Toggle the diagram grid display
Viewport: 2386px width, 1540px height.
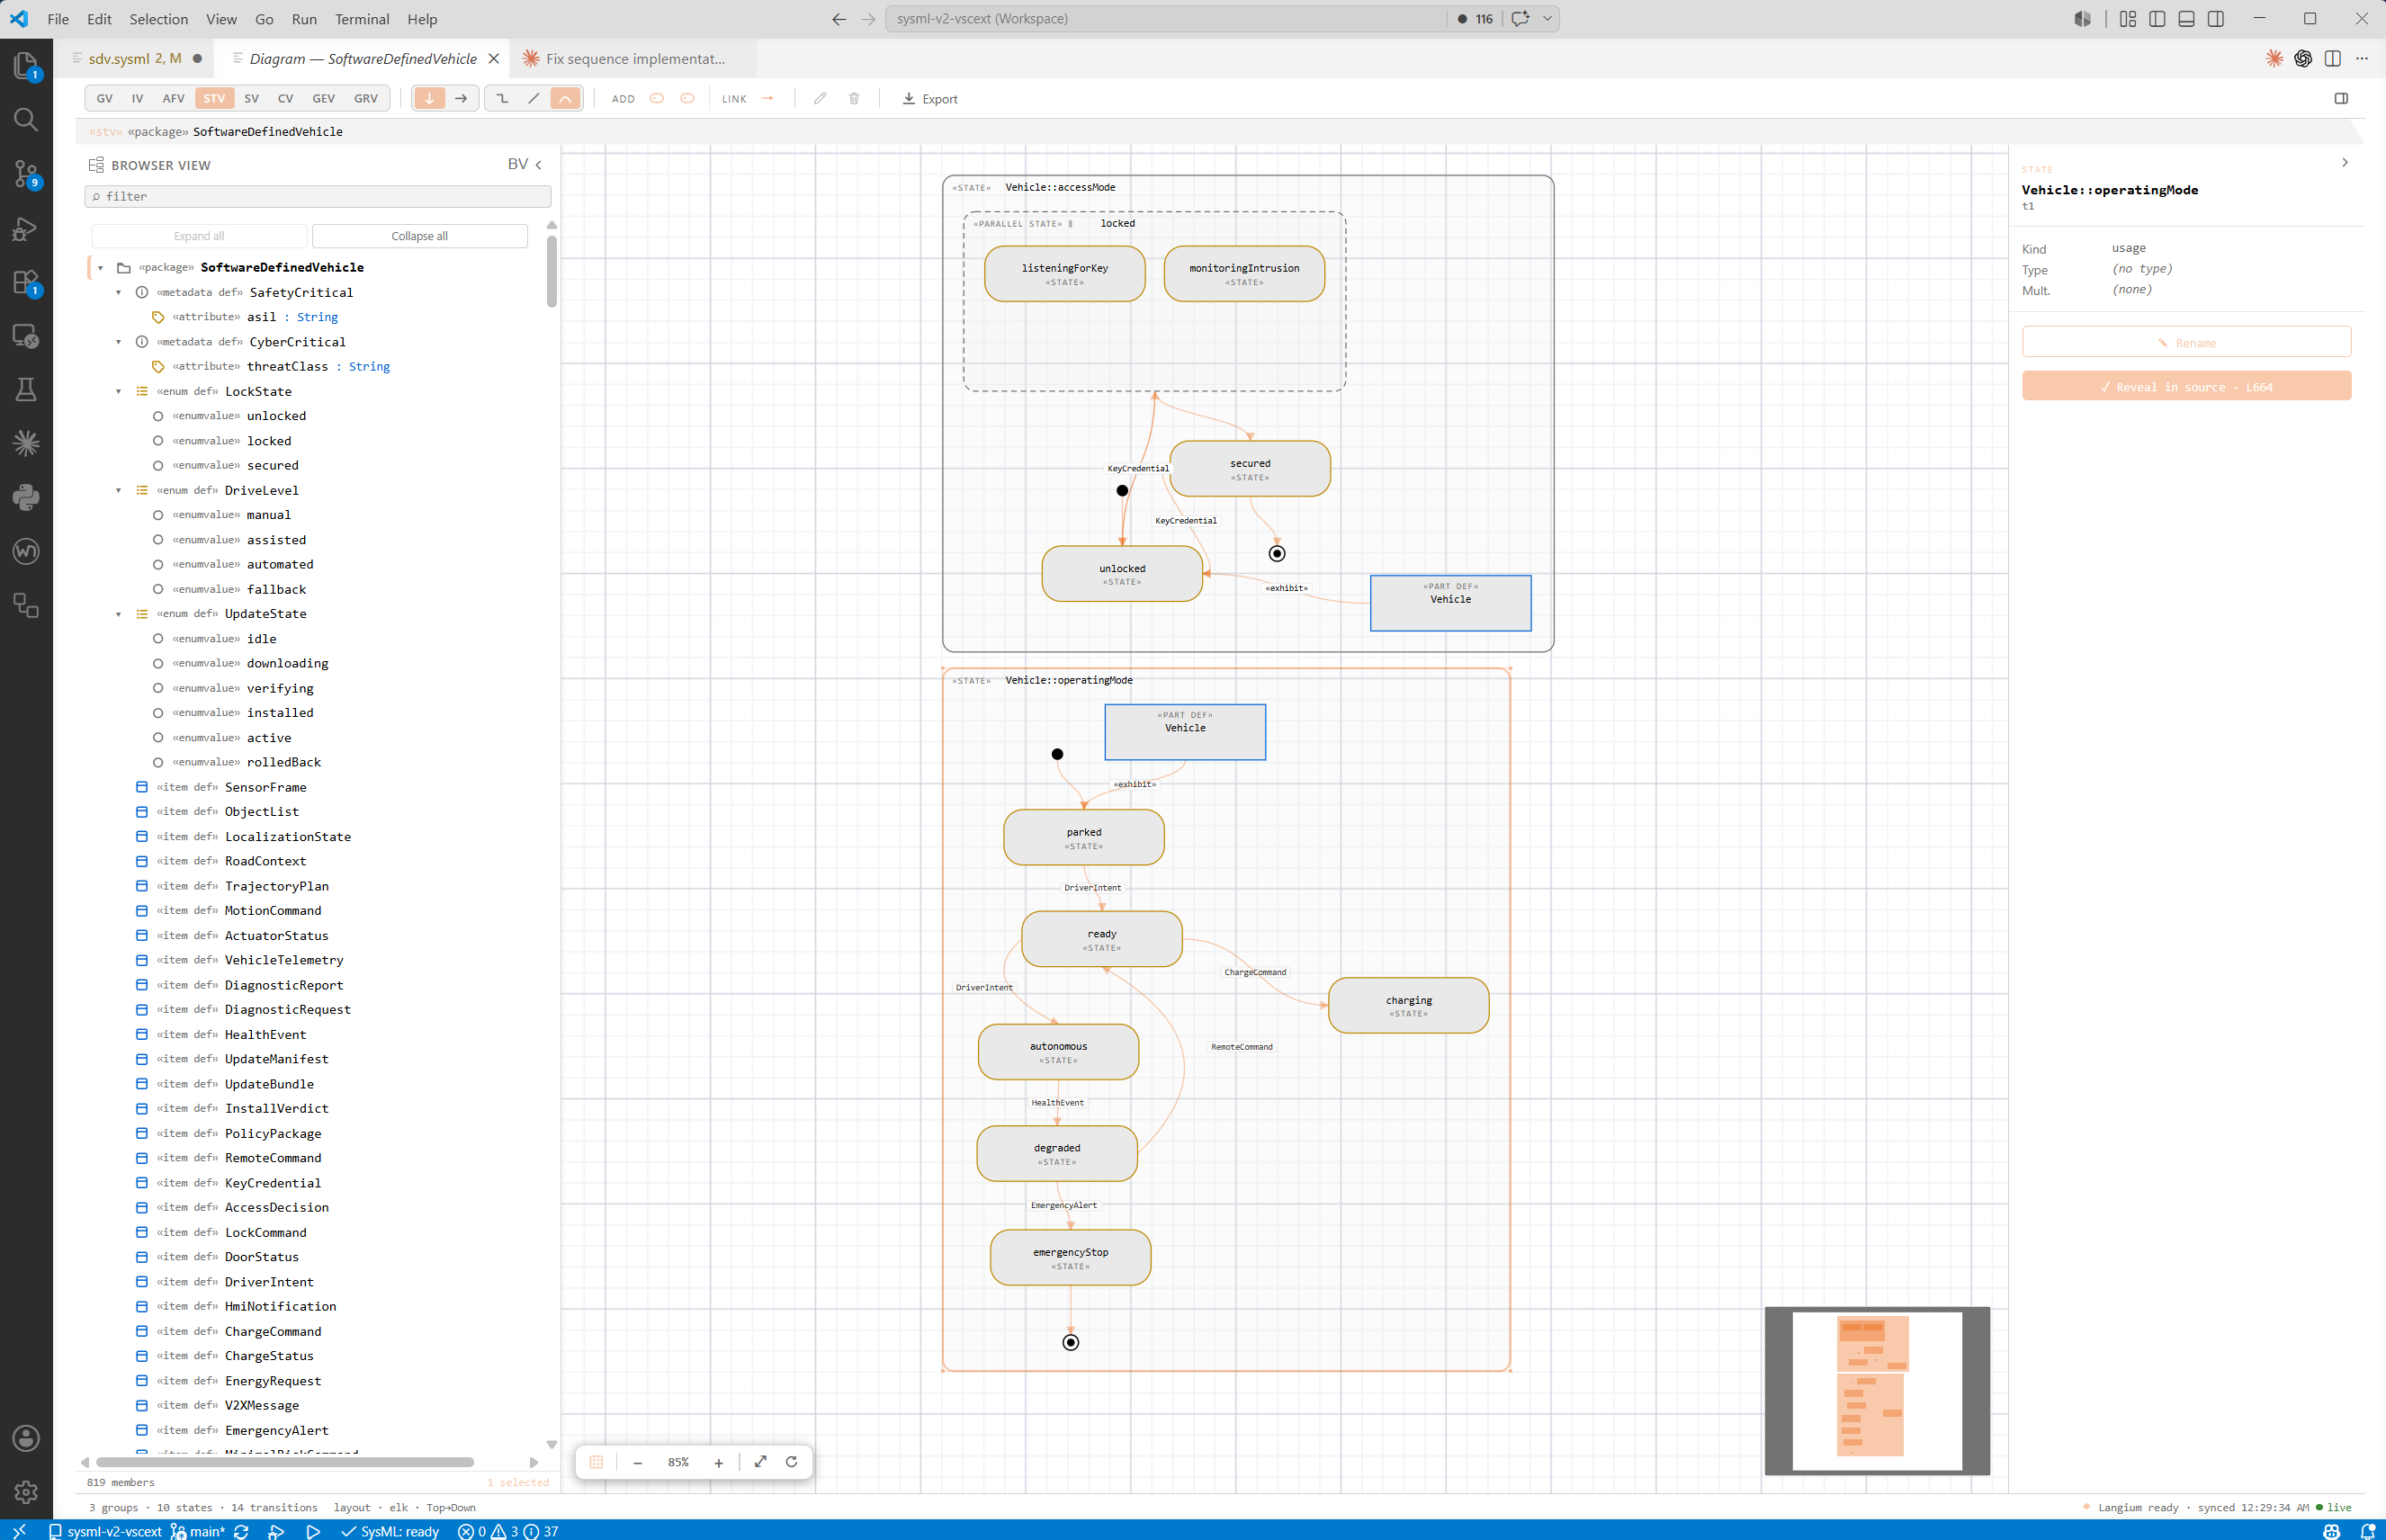click(596, 1462)
